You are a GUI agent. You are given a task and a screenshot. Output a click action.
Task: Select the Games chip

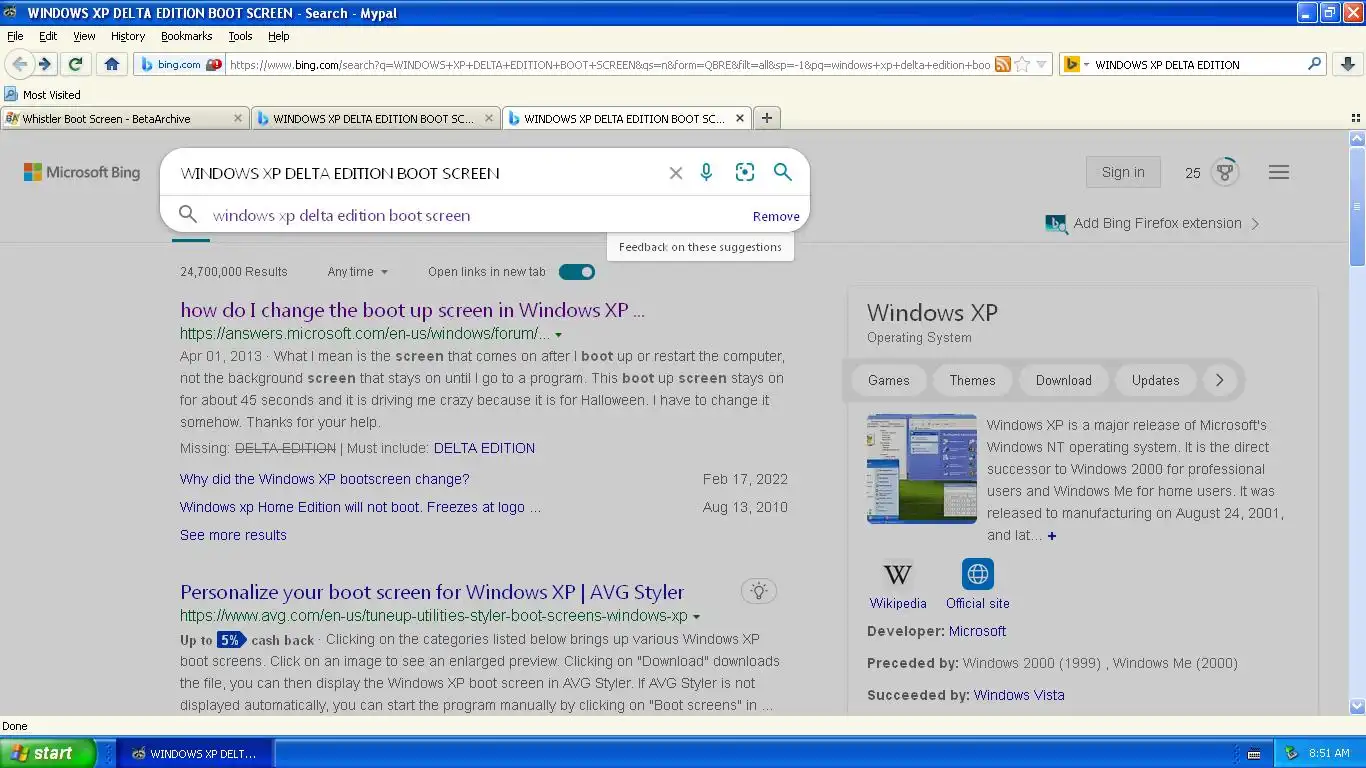coord(889,380)
